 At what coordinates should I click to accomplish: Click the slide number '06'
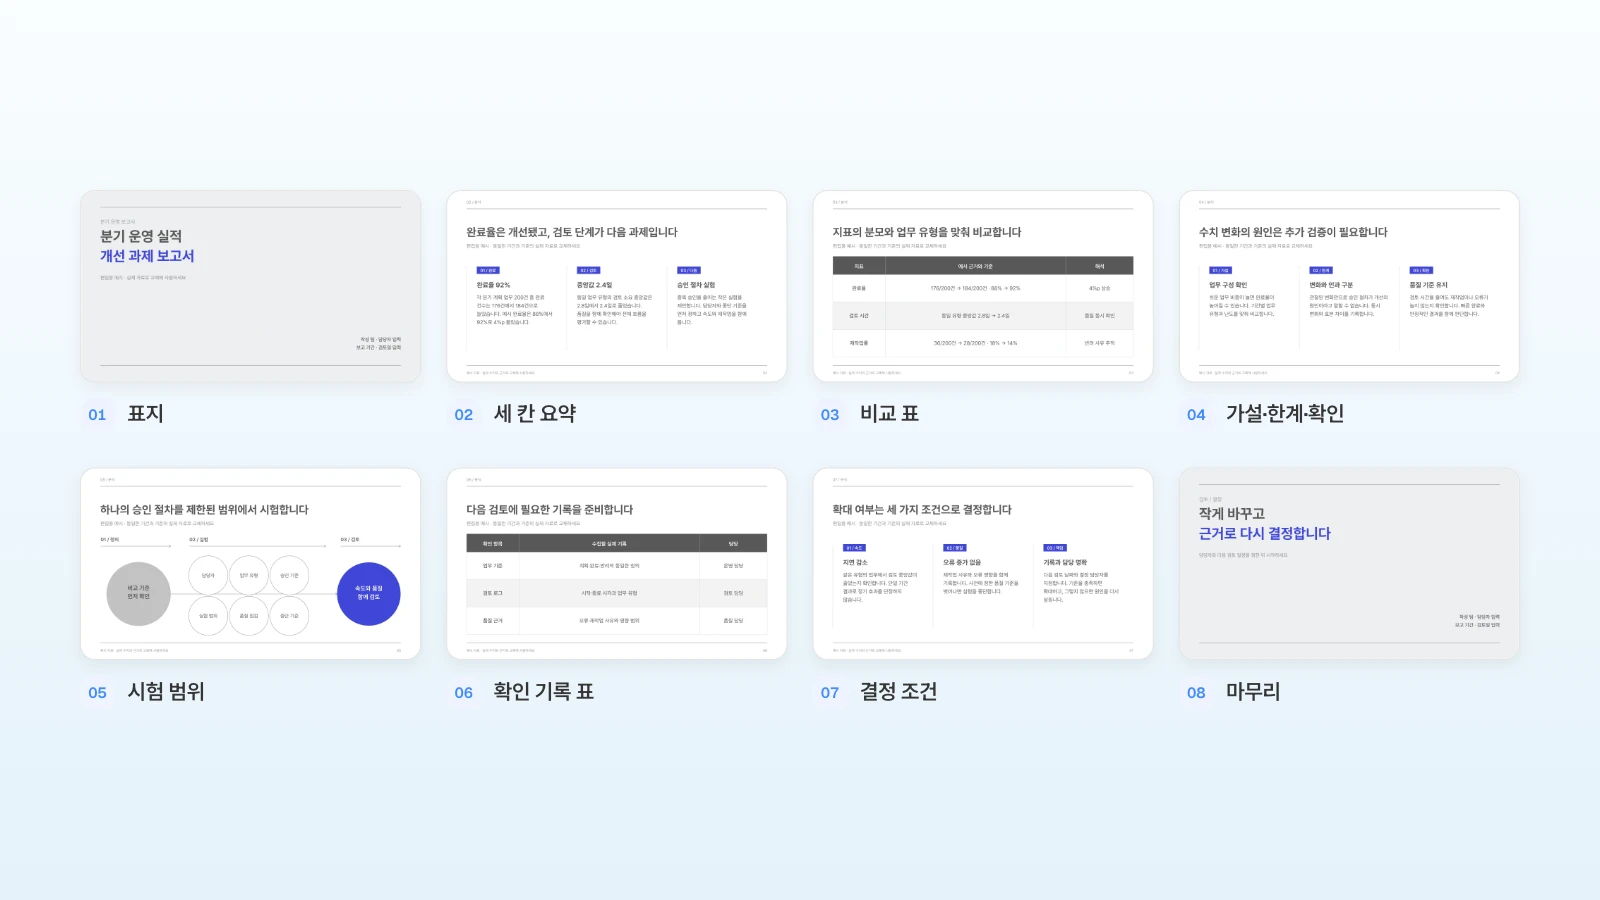pos(464,693)
